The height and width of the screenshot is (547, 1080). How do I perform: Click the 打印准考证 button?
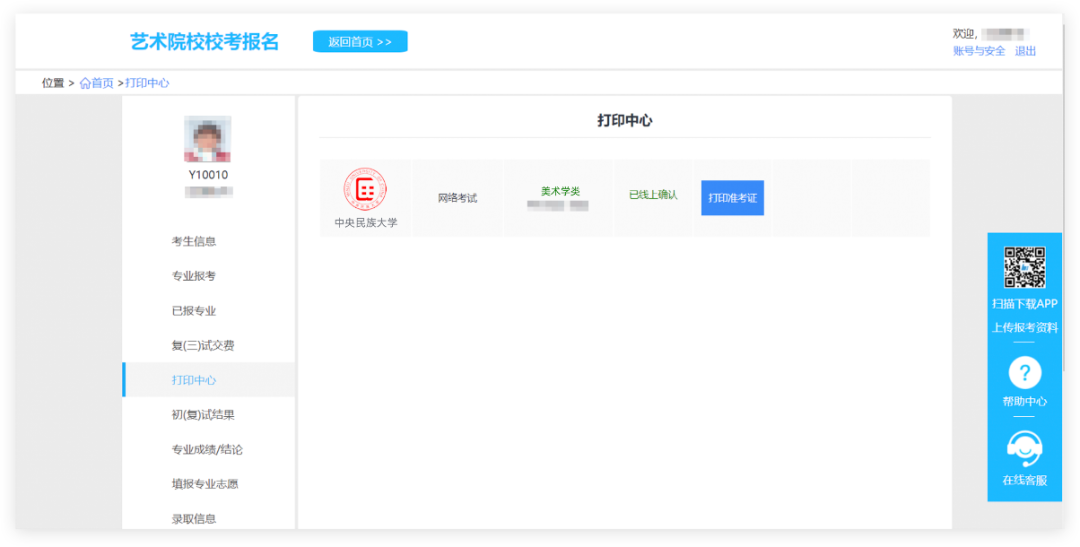point(732,198)
